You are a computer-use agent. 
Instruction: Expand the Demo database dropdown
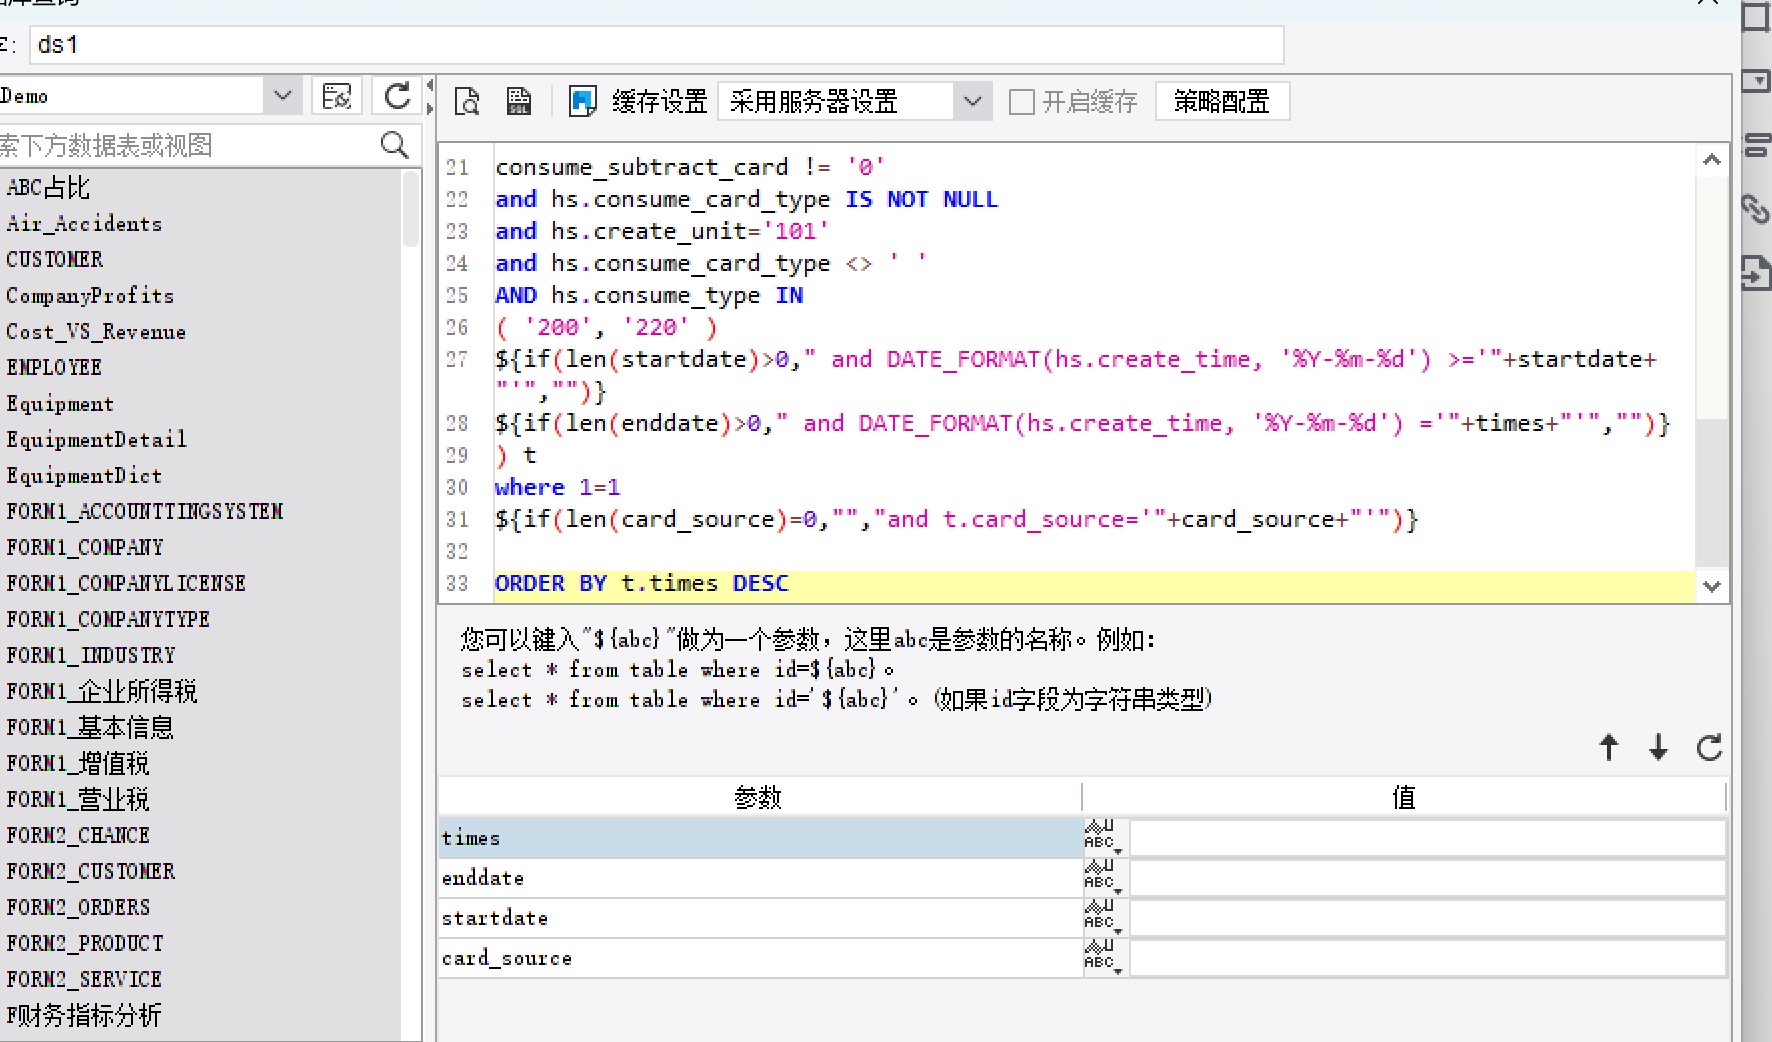click(283, 96)
